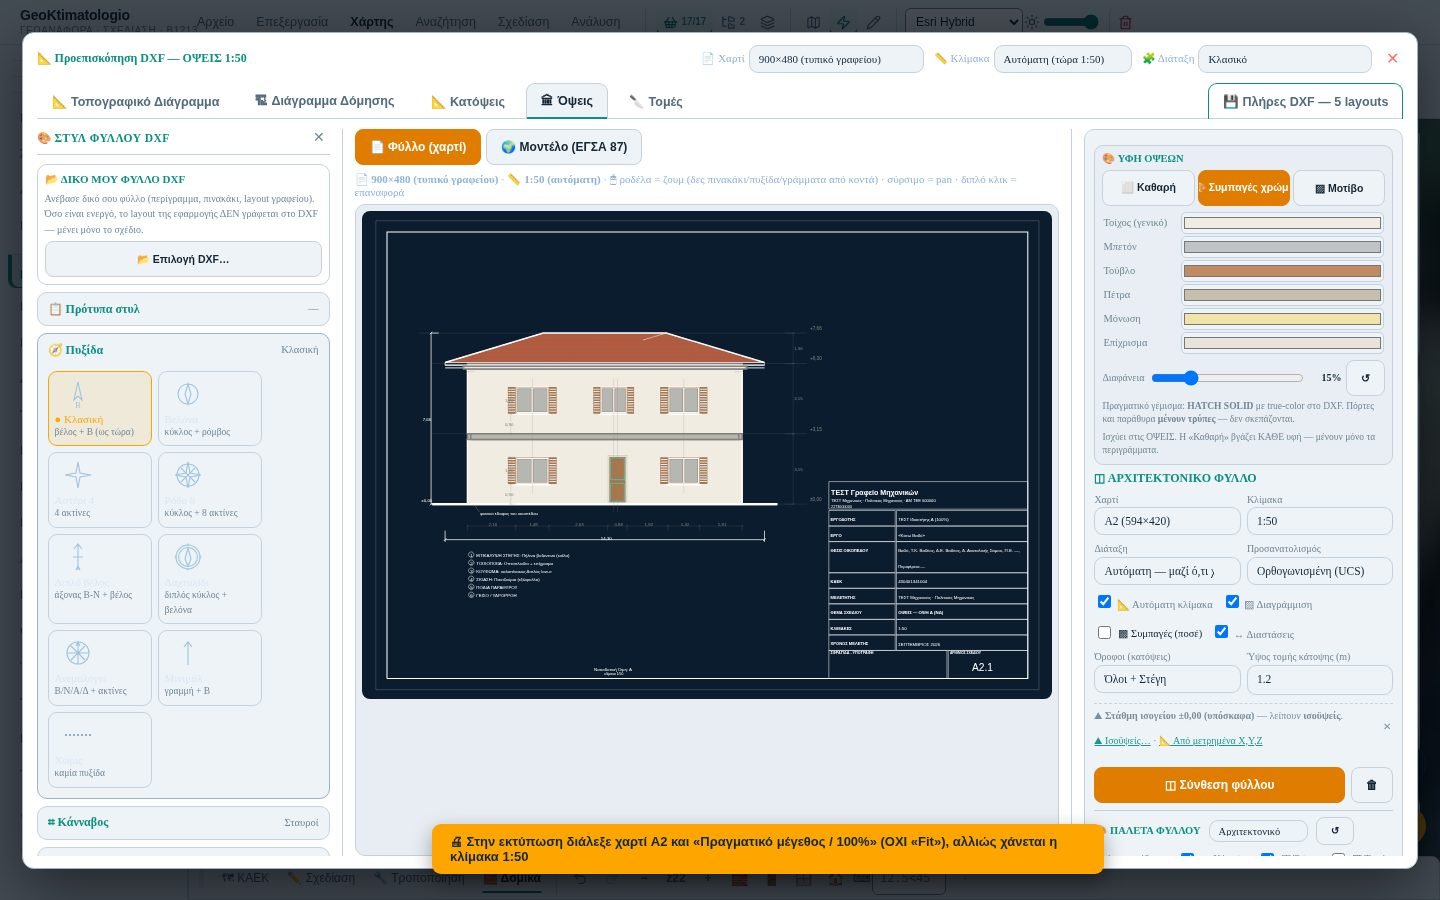
Task: Close the ΣΤΥΛ ΦΥΛΛΟΥ DXF panel
Action: click(x=319, y=137)
